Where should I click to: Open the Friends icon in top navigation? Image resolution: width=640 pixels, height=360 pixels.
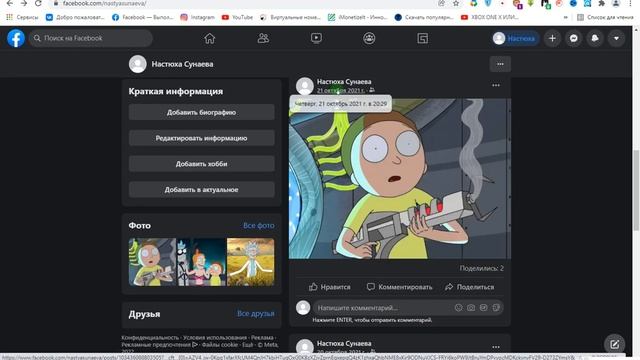(263, 38)
